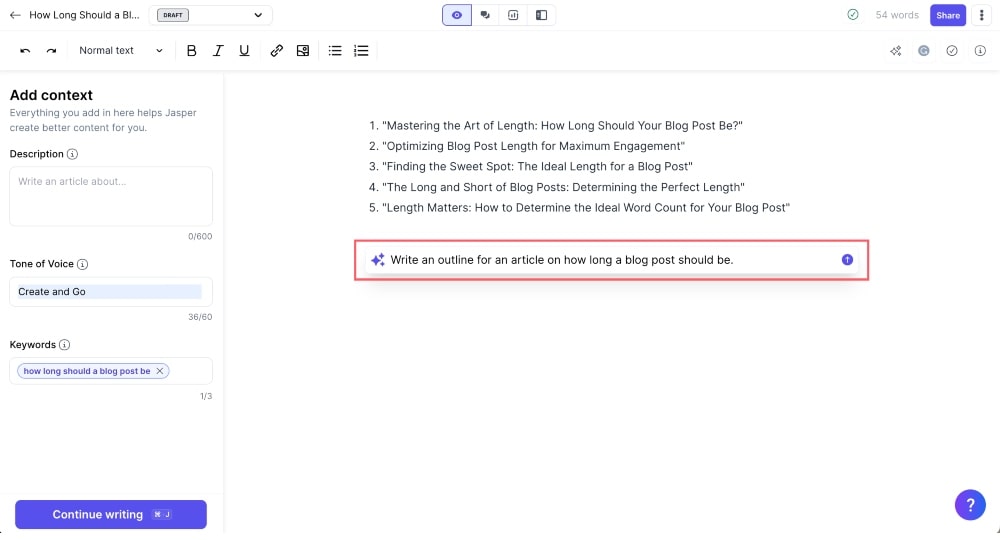Click the Share button

coord(947,15)
